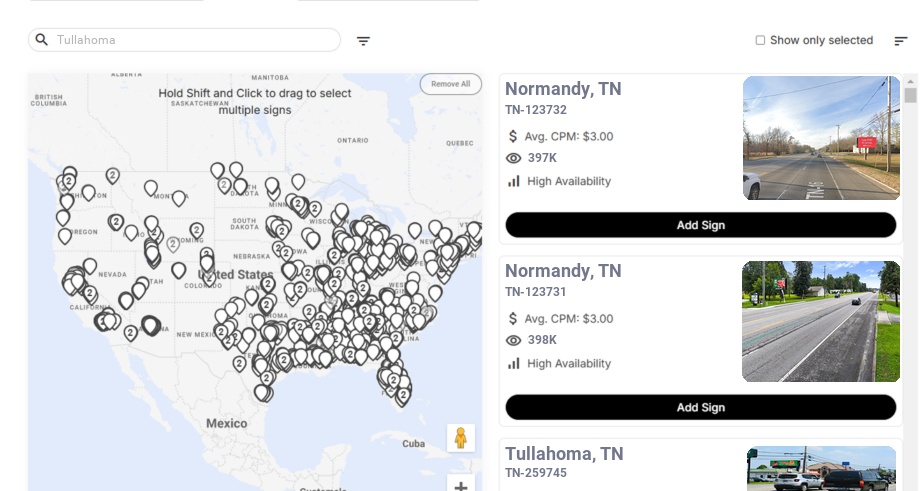Click the eye views icon for TN-123732

coord(514,158)
